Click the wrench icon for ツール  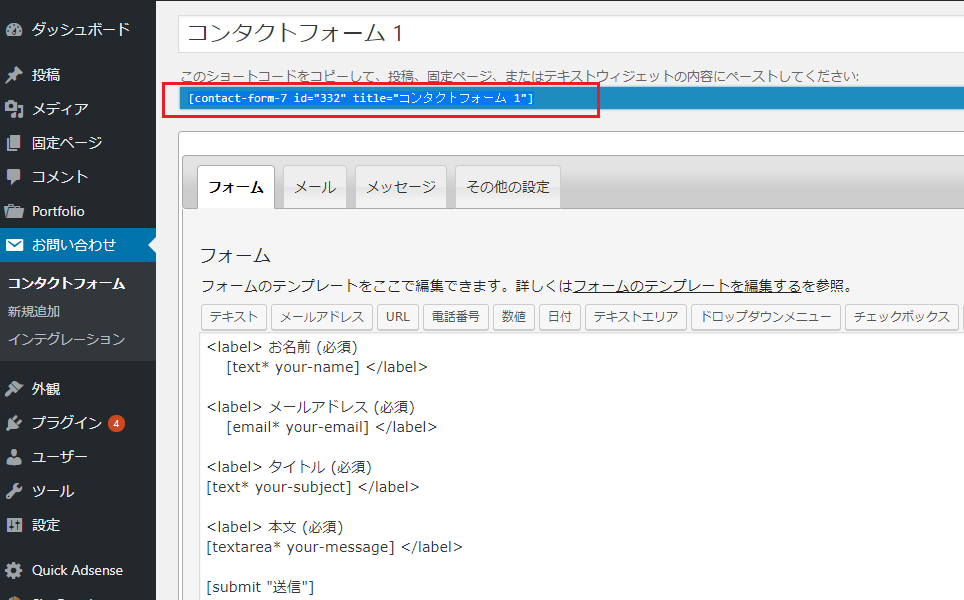tap(14, 491)
